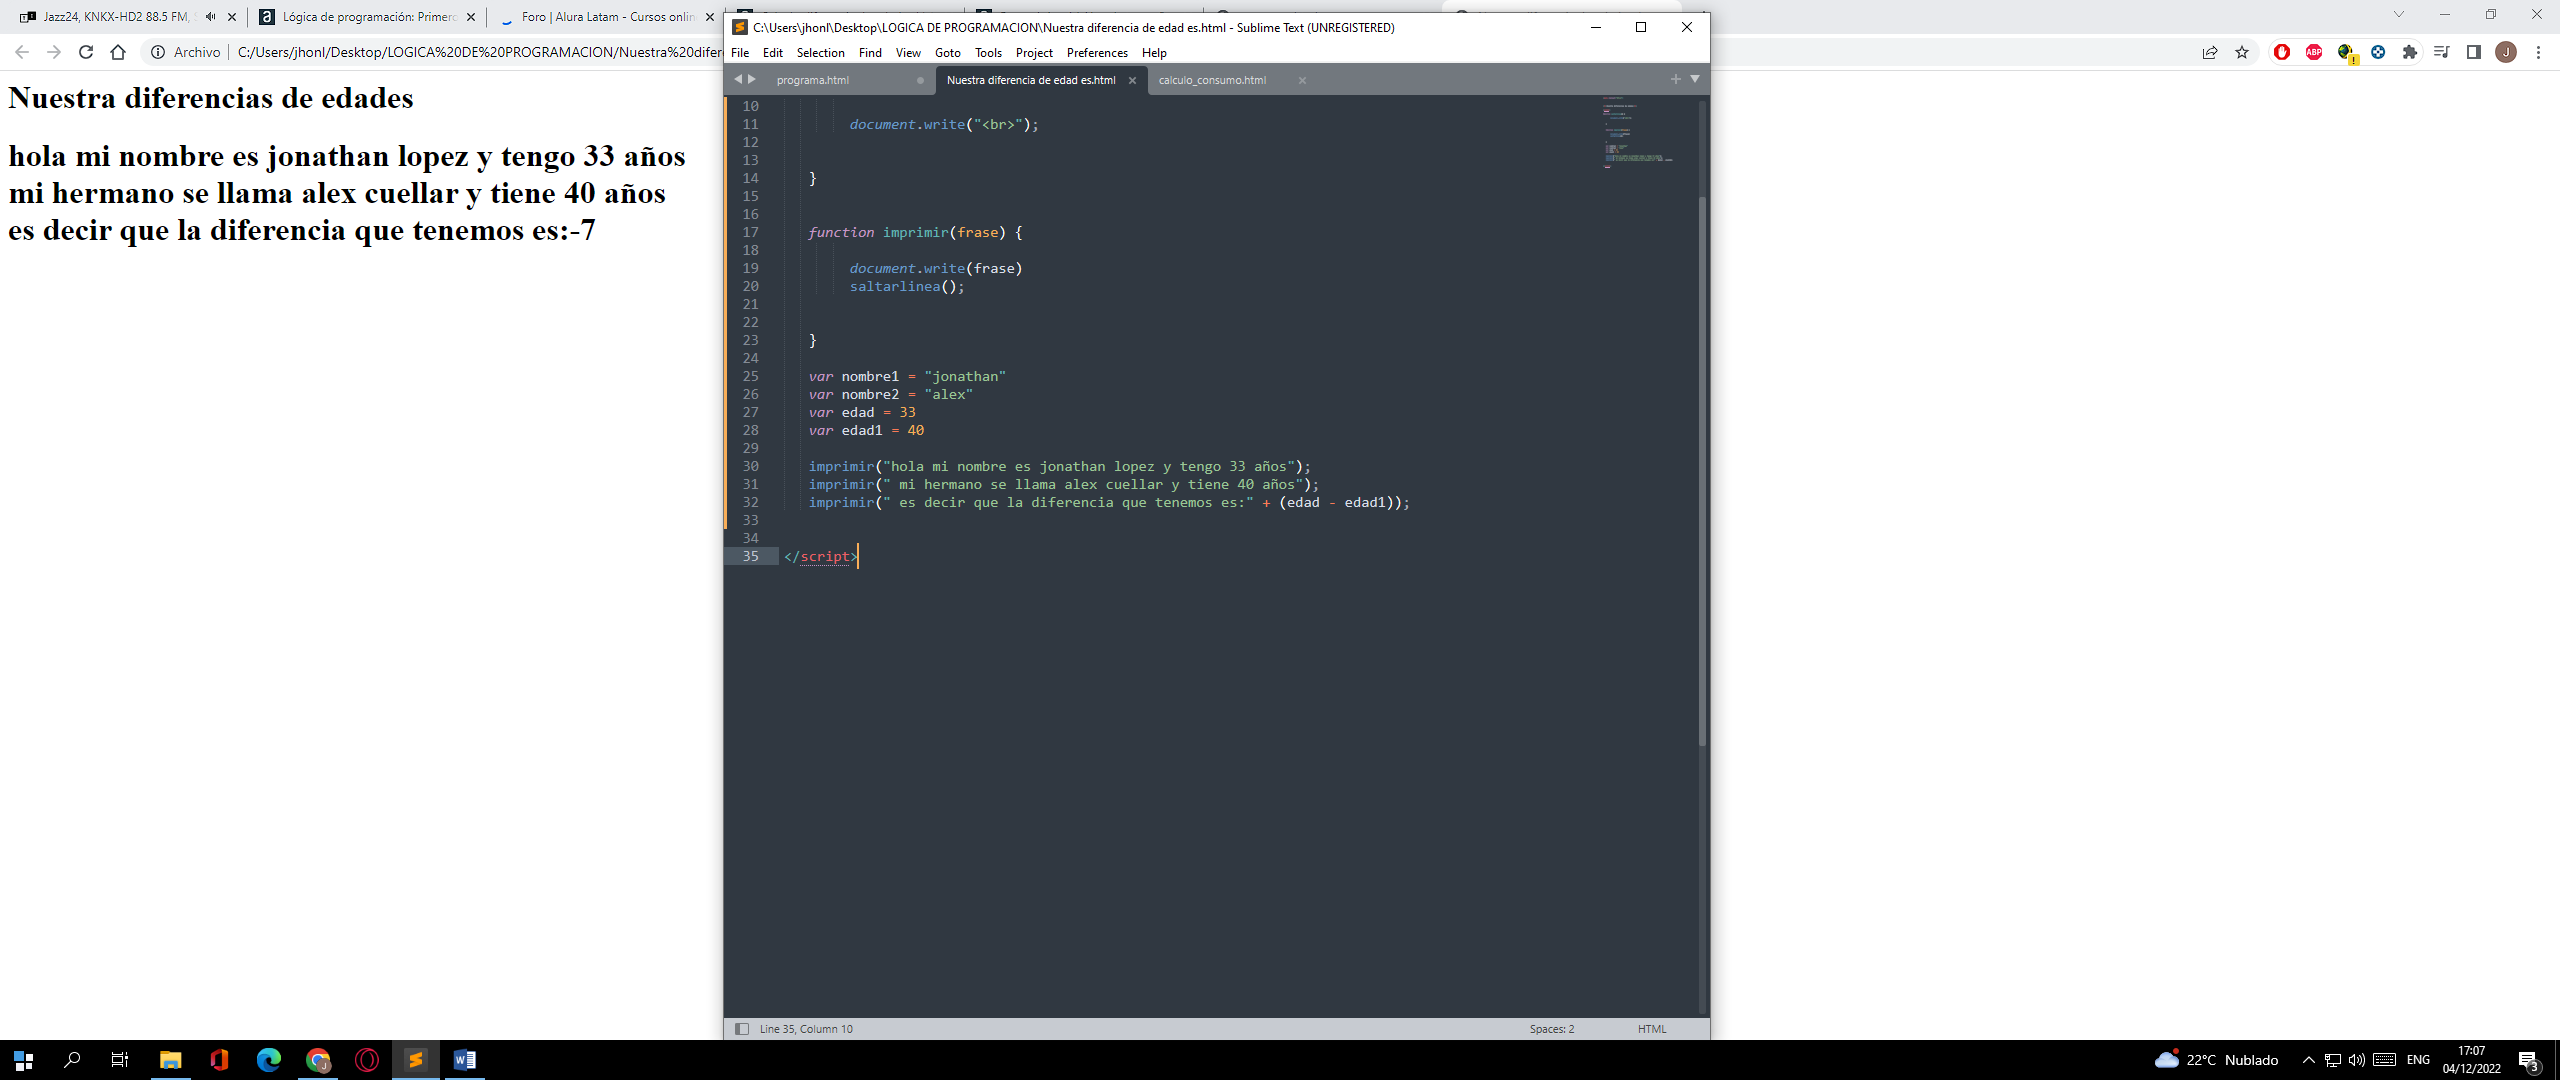
Task: Click the Archivo site info icon
Action: [157, 52]
